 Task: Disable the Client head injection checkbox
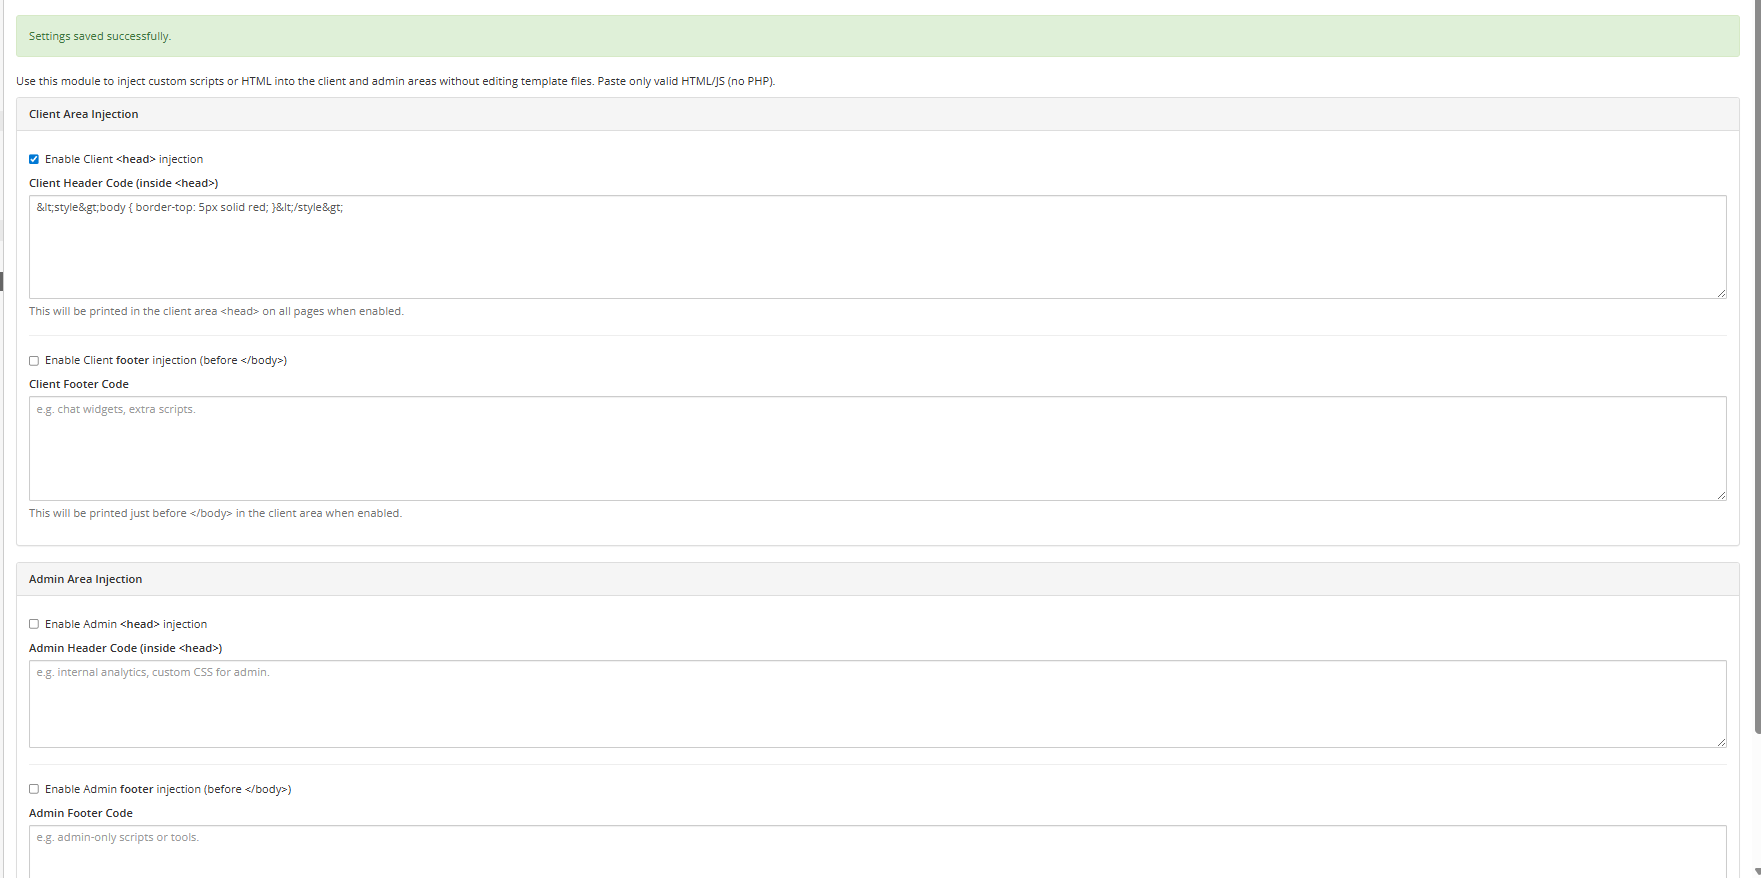tap(34, 159)
